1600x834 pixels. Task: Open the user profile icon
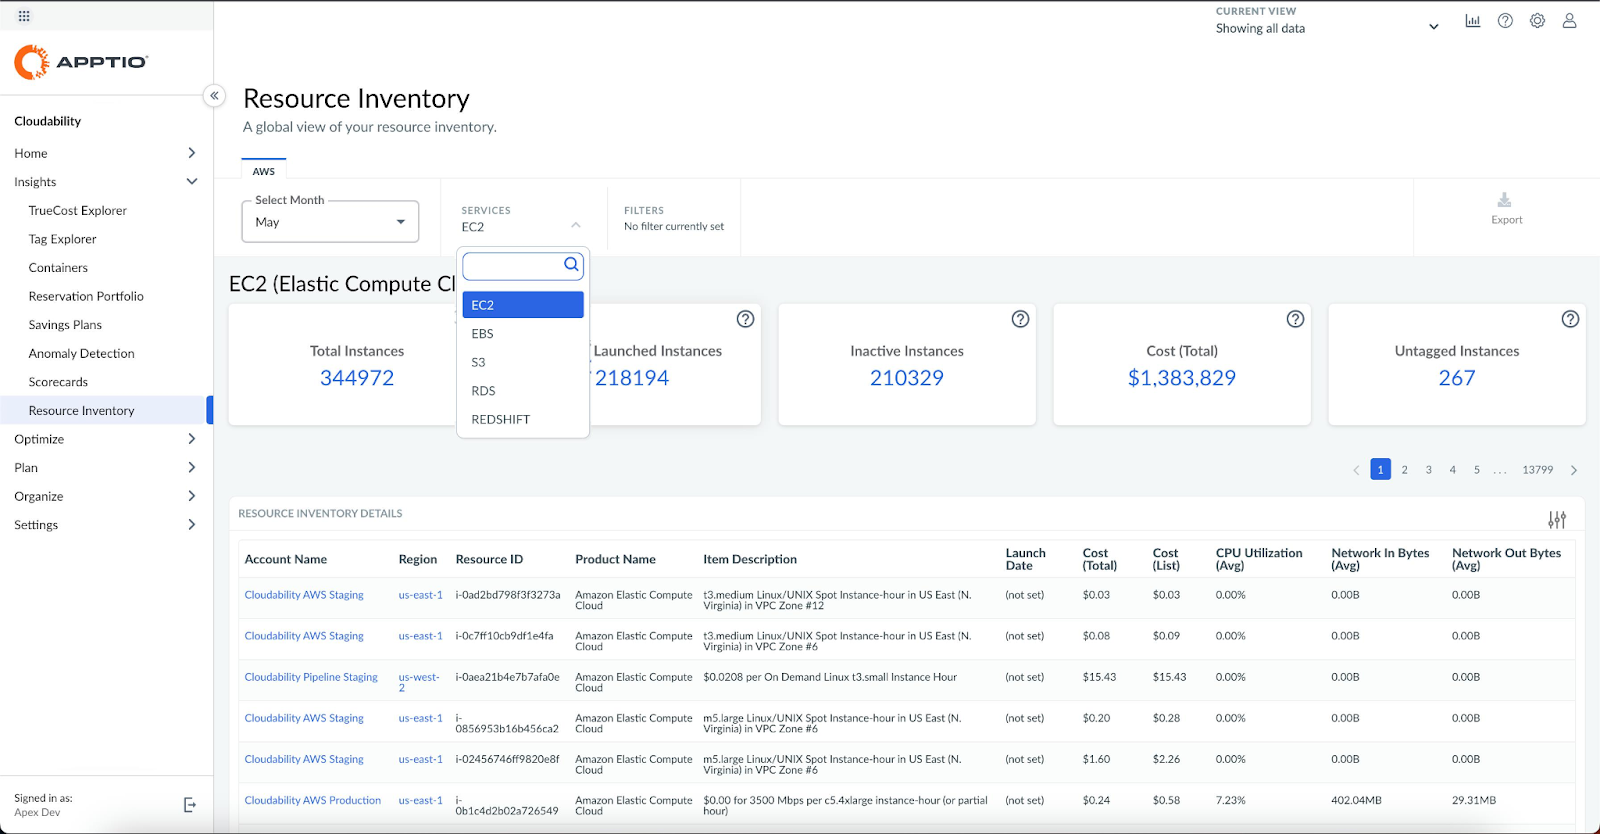[x=1569, y=21]
